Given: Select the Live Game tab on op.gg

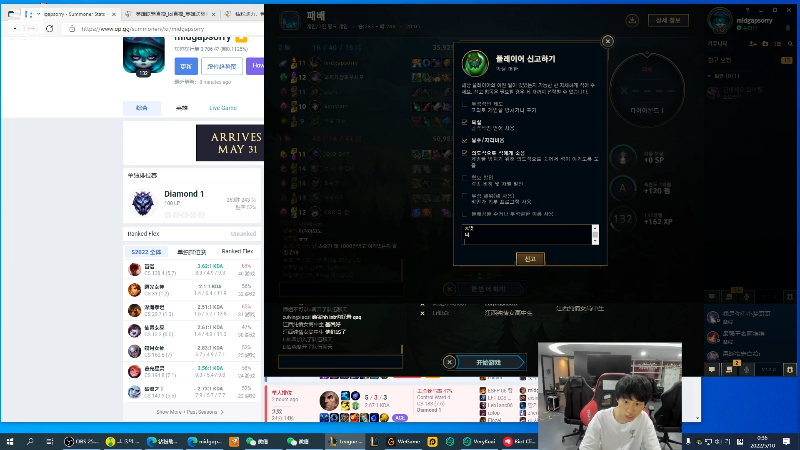Looking at the screenshot, I should pos(223,108).
